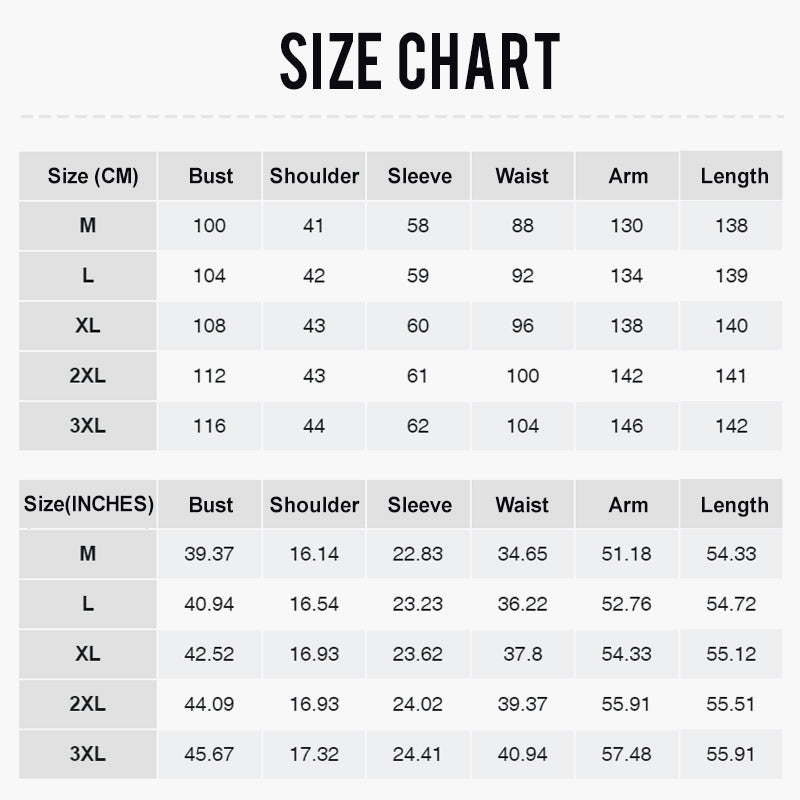800x800 pixels.
Task: Click the Bust column header in CM table
Action: click(210, 176)
